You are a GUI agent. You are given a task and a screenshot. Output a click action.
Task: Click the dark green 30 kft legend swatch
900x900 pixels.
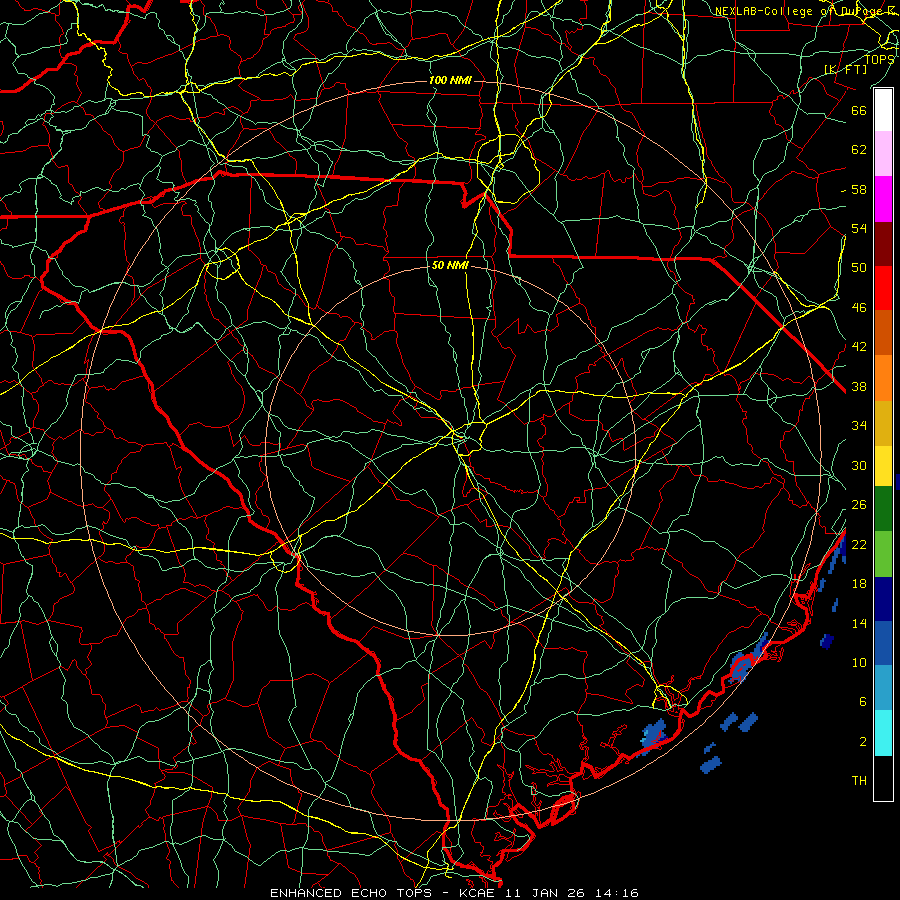click(883, 509)
